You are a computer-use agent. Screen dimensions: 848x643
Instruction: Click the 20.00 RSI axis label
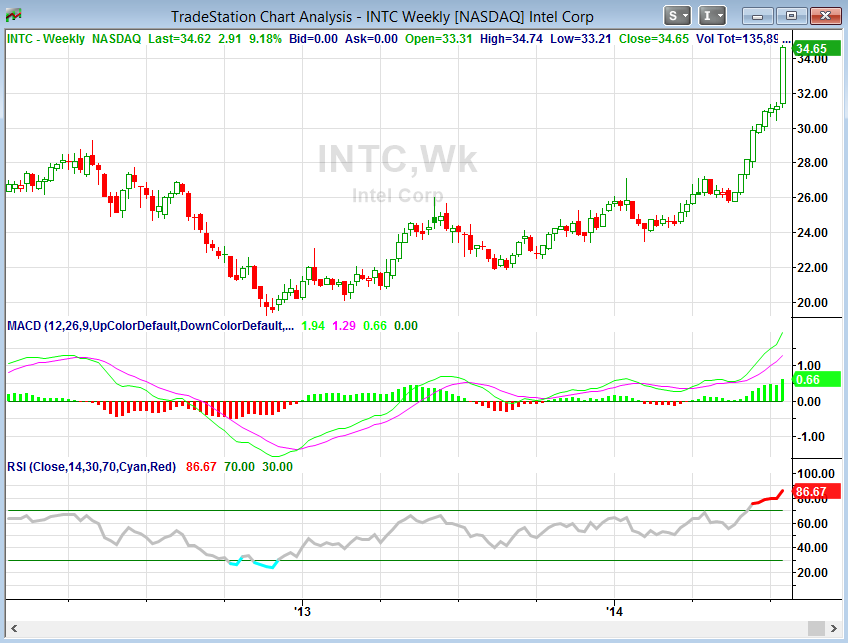tap(812, 572)
